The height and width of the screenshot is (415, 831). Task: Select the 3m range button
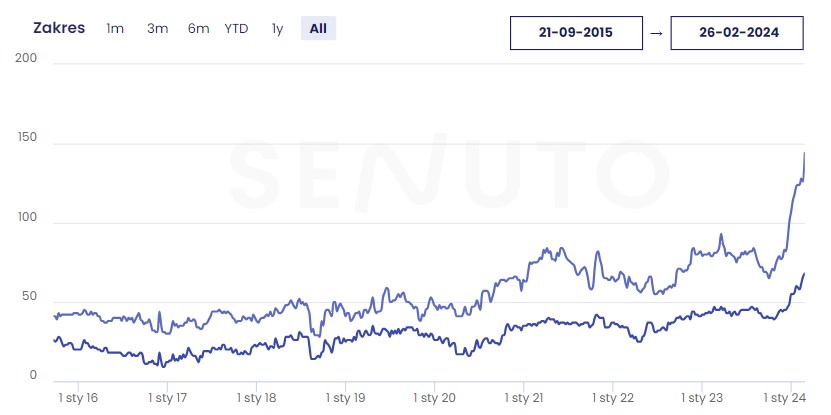point(157,28)
